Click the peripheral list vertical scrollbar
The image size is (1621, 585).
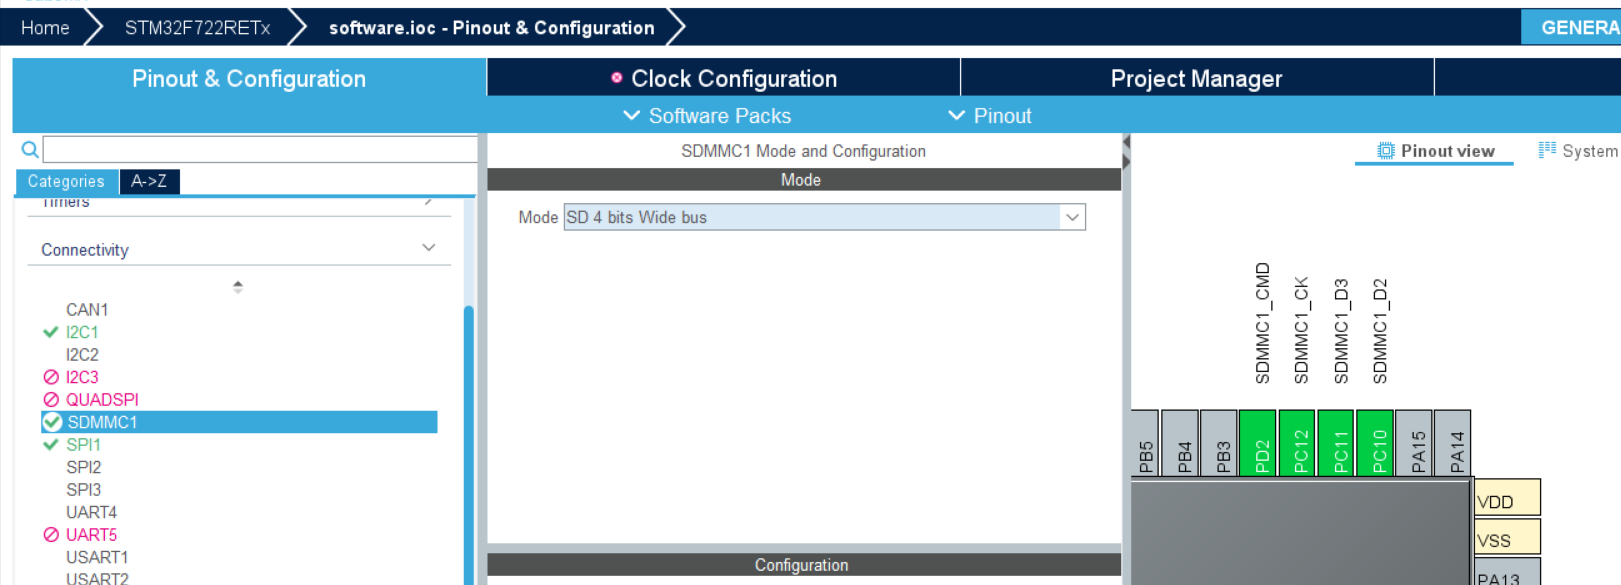[468, 445]
